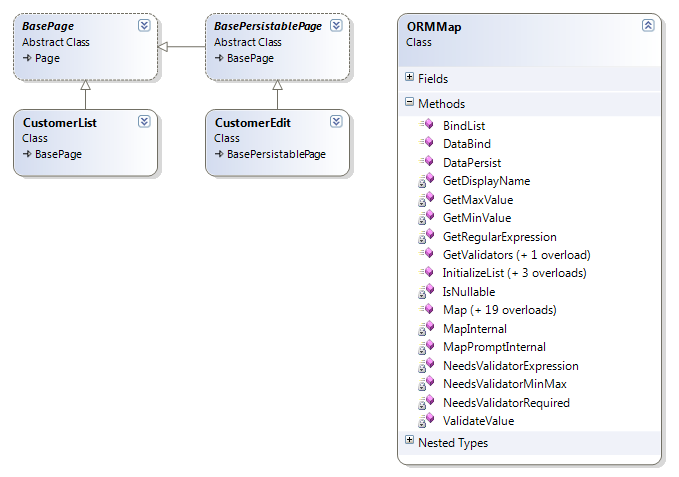Select the ValidateValue method icon
This screenshot has height=477, width=679.
[x=426, y=420]
